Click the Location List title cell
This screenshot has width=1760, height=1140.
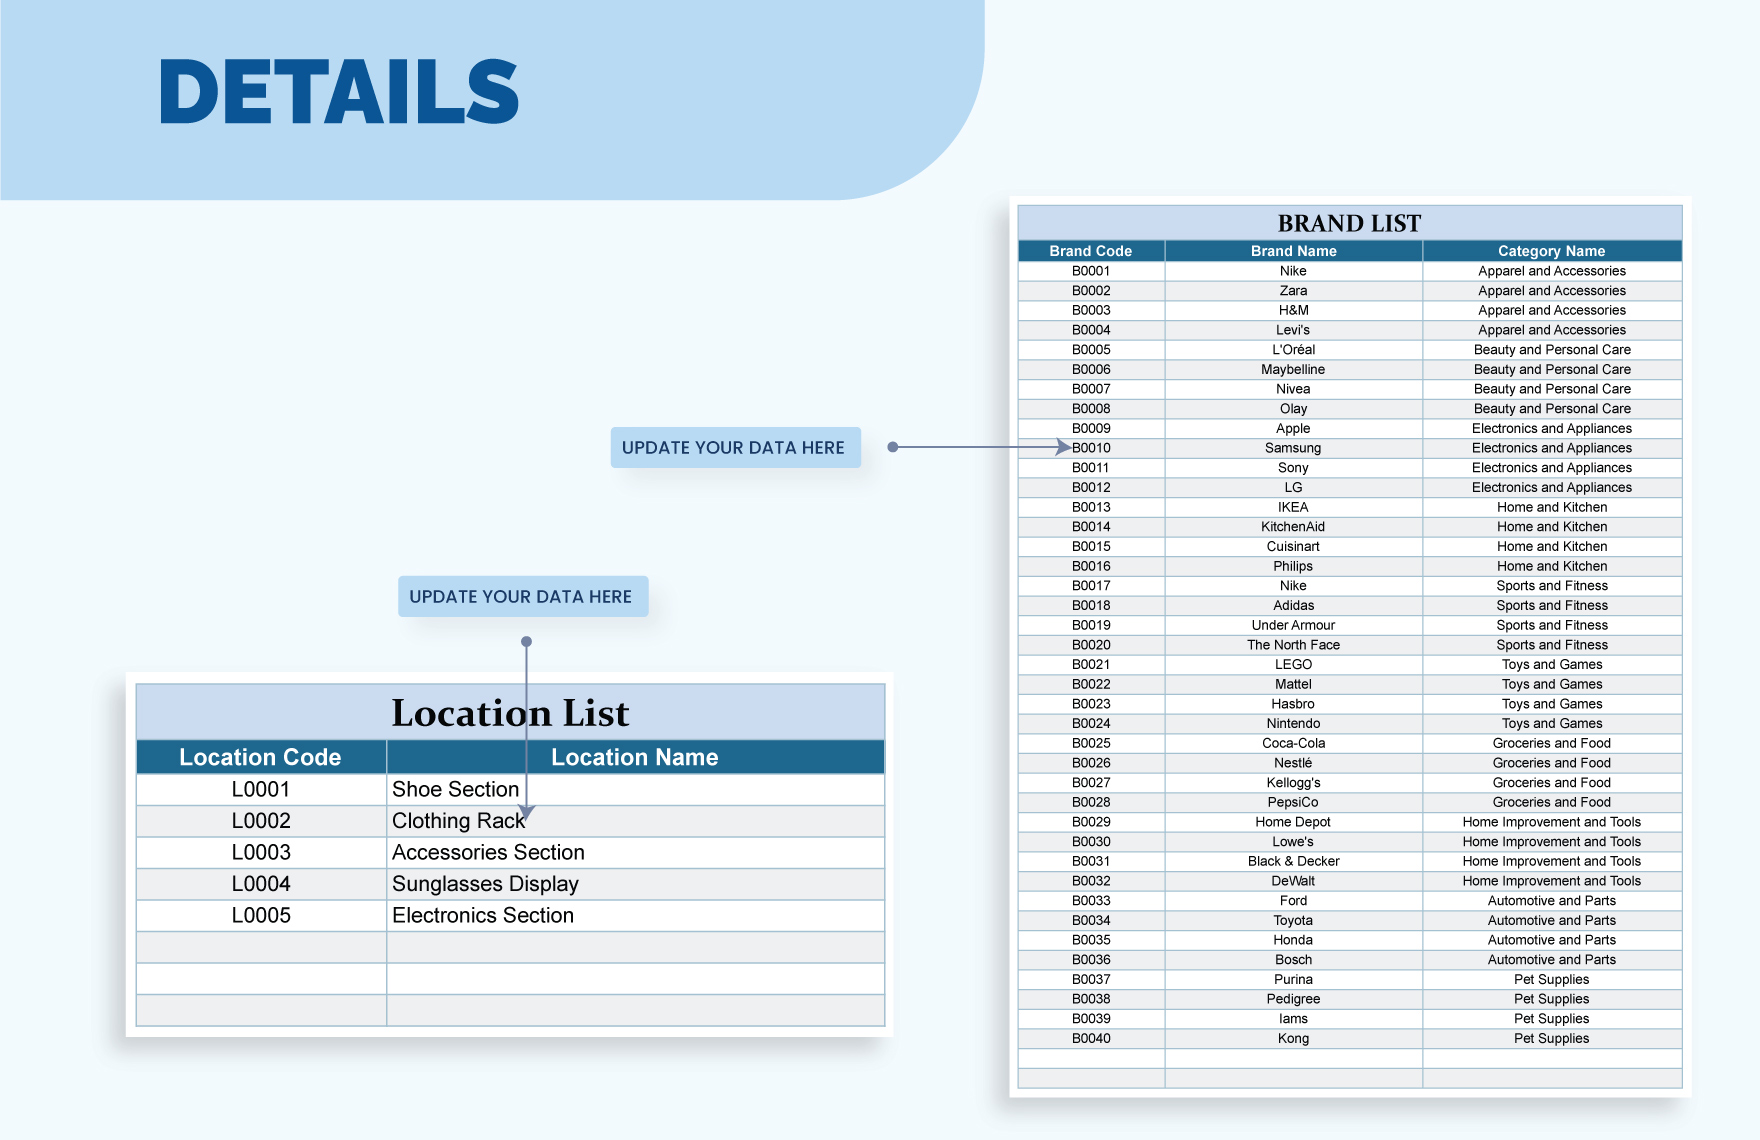[510, 713]
